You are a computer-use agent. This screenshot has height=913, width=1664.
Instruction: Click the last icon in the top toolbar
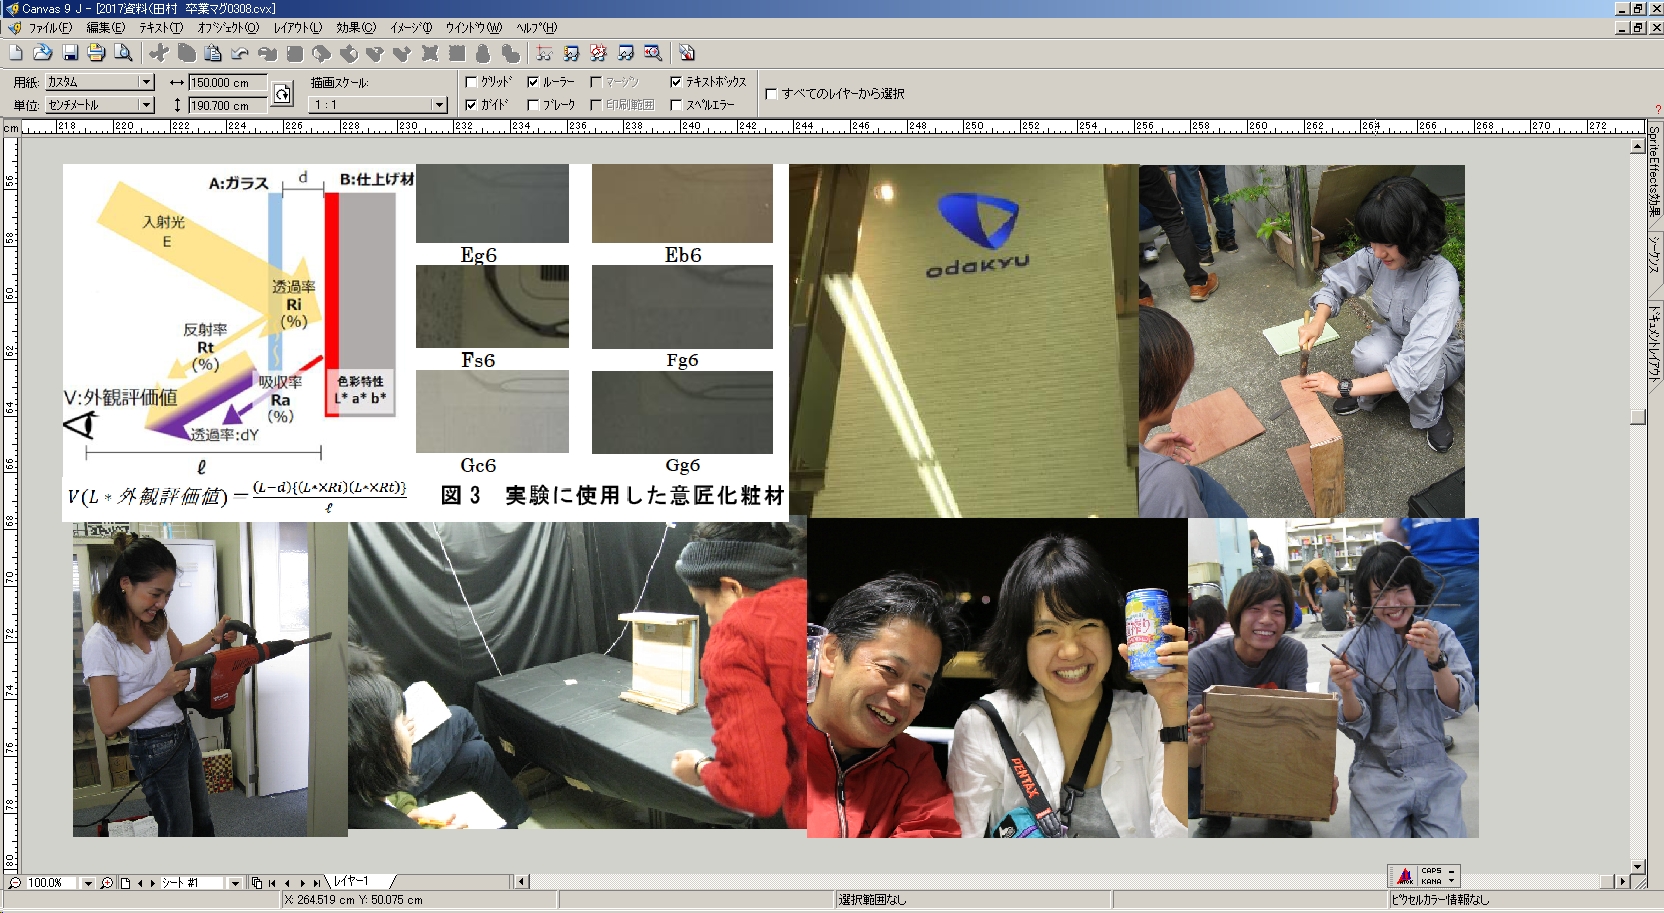pyautogui.click(x=687, y=53)
